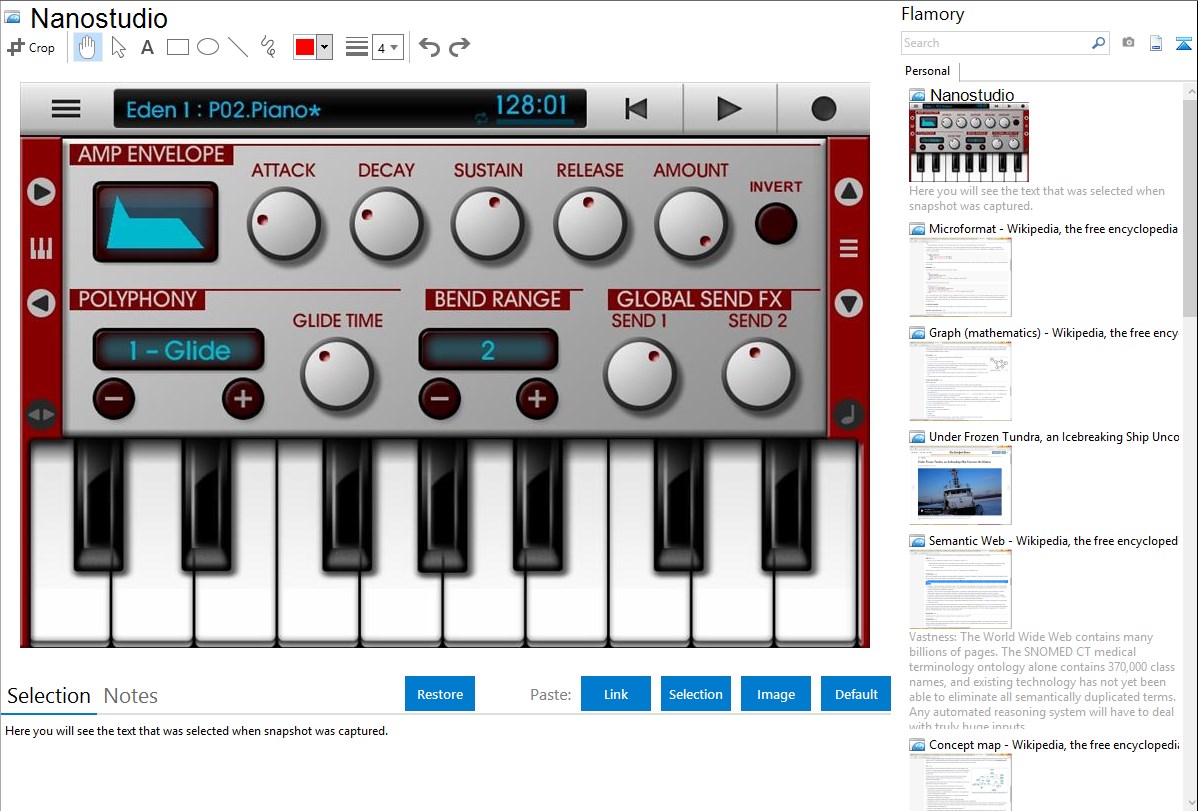The width and height of the screenshot is (1198, 811).
Task: Click the keyboard icon on left strip
Action: coord(41,248)
